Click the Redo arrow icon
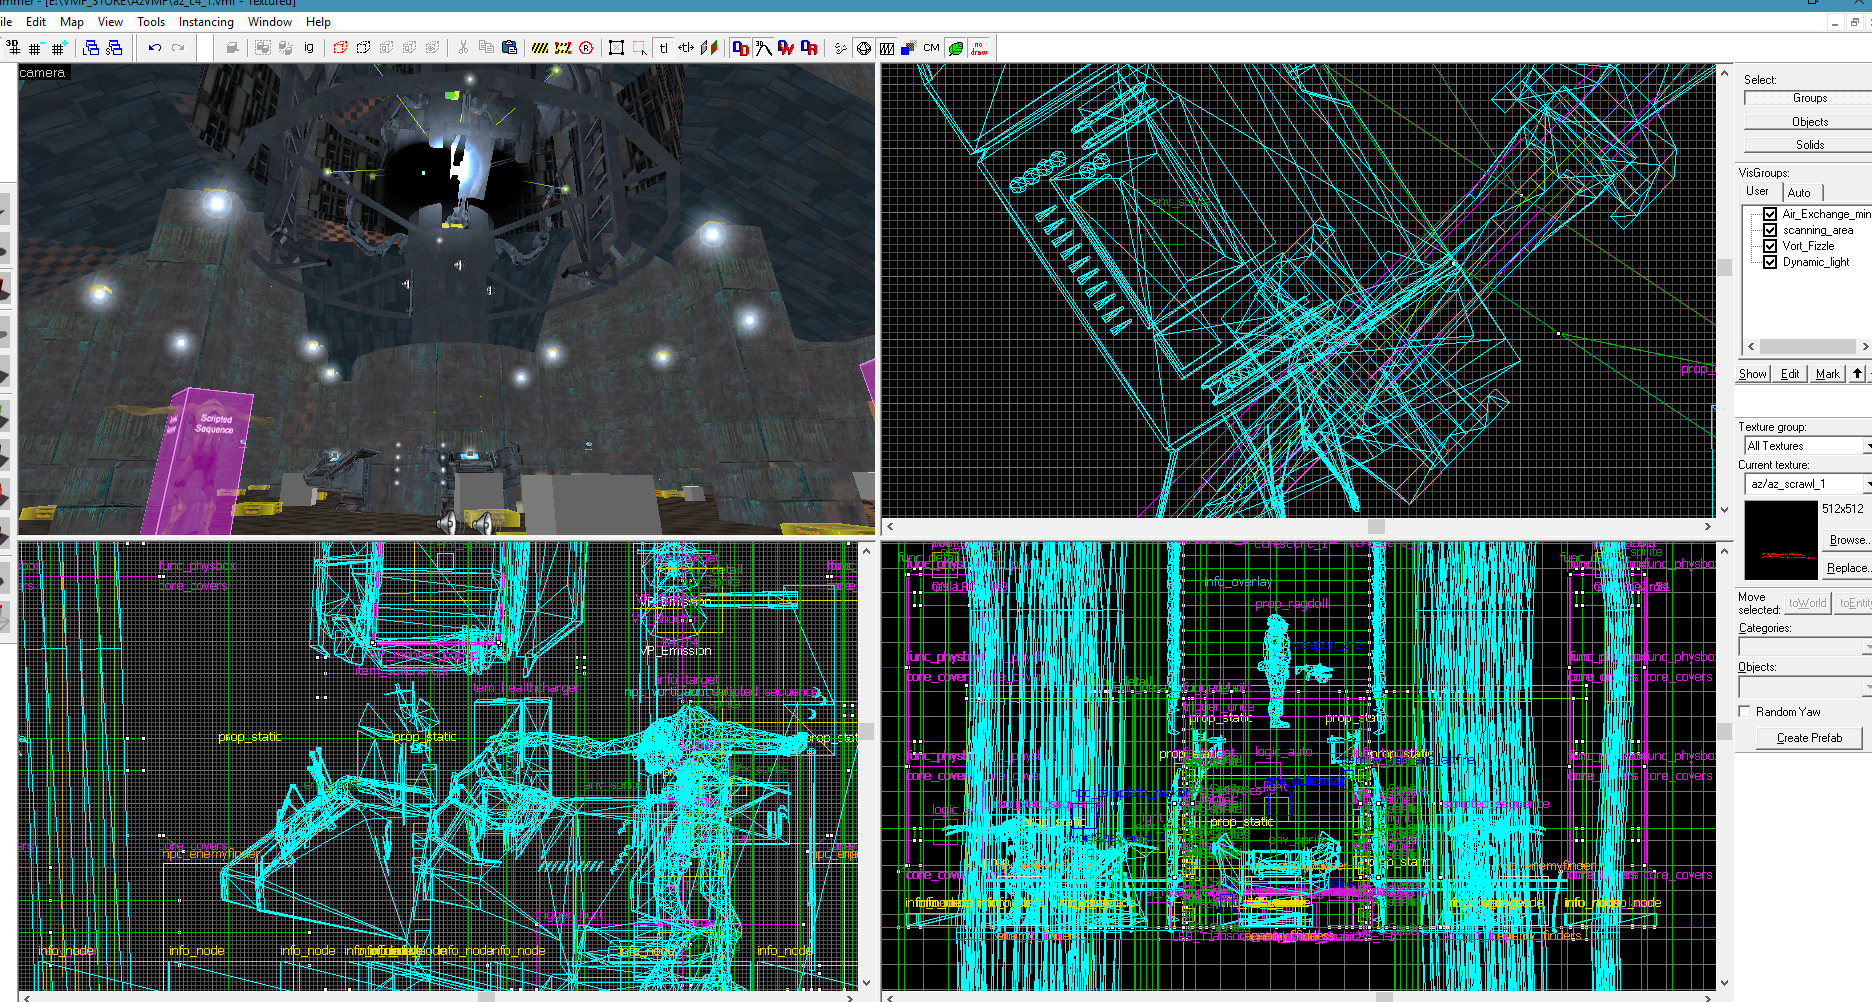The height and width of the screenshot is (1002, 1872). 178,47
